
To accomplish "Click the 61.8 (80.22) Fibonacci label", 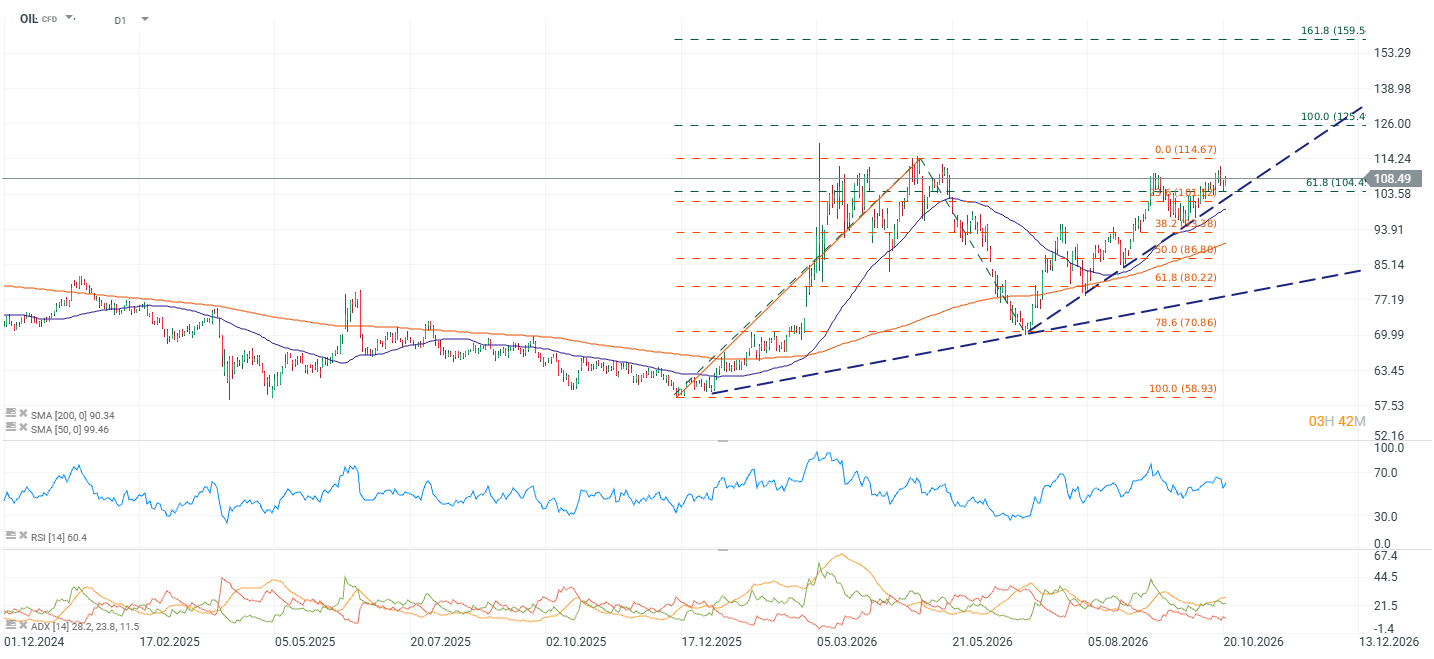I will click(x=1187, y=277).
